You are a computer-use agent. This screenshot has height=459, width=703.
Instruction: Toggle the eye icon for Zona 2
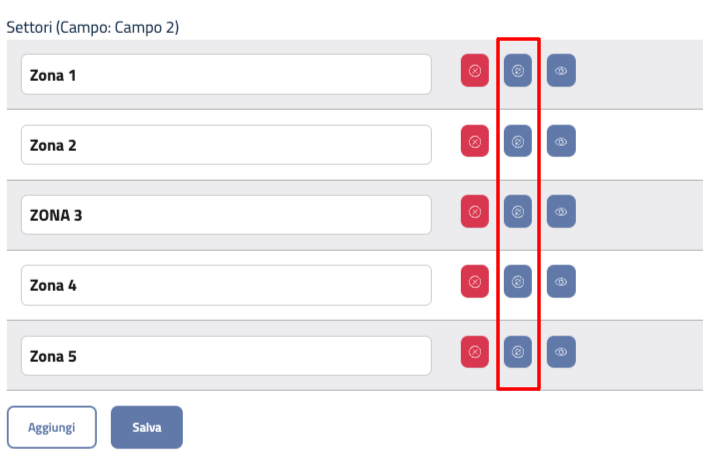tap(561, 141)
